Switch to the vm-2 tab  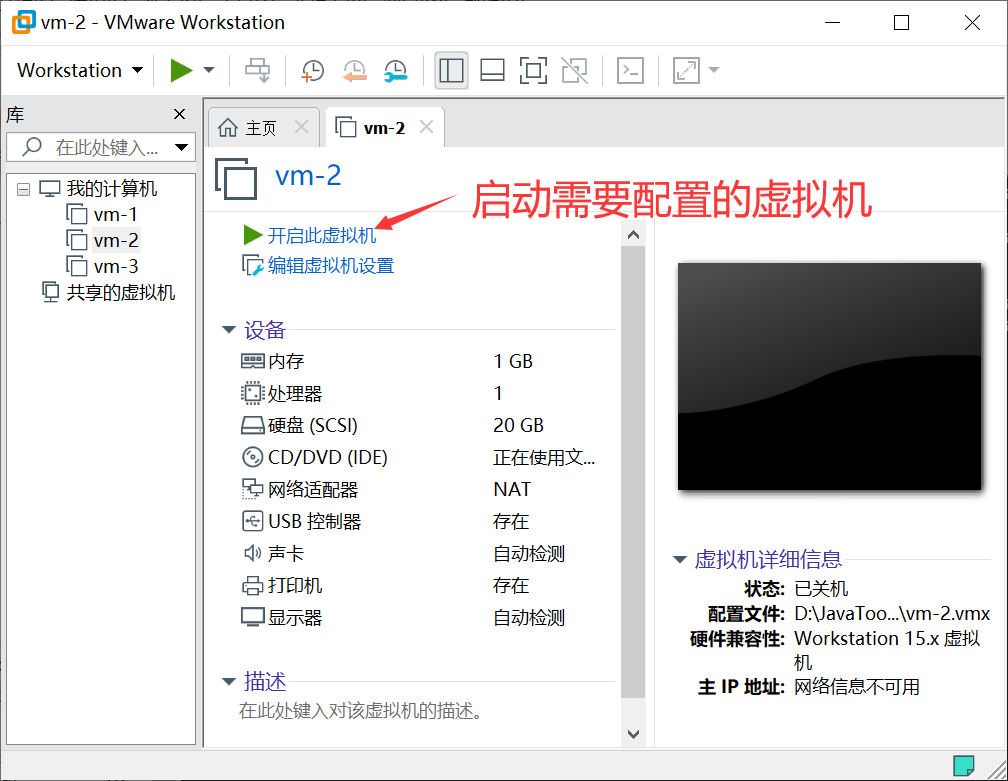(373, 128)
